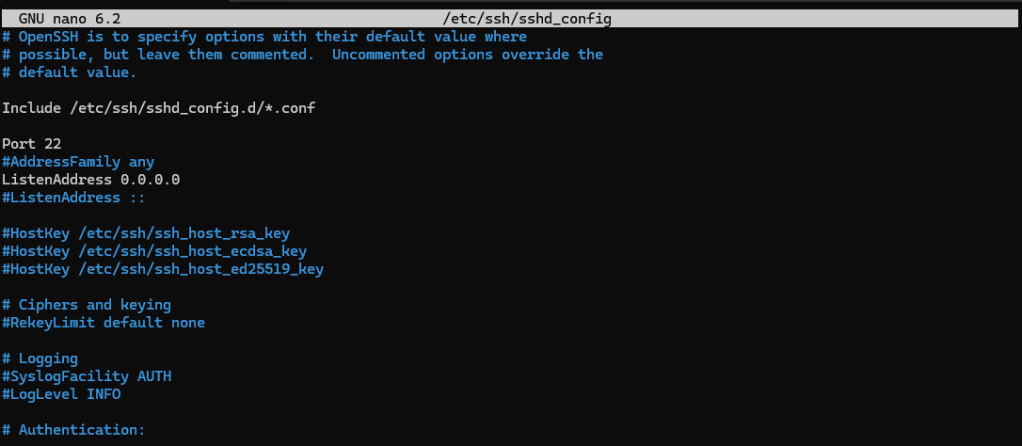
Task: Click the ssh_host_ecdsa_key HostKey line
Action: (x=154, y=251)
